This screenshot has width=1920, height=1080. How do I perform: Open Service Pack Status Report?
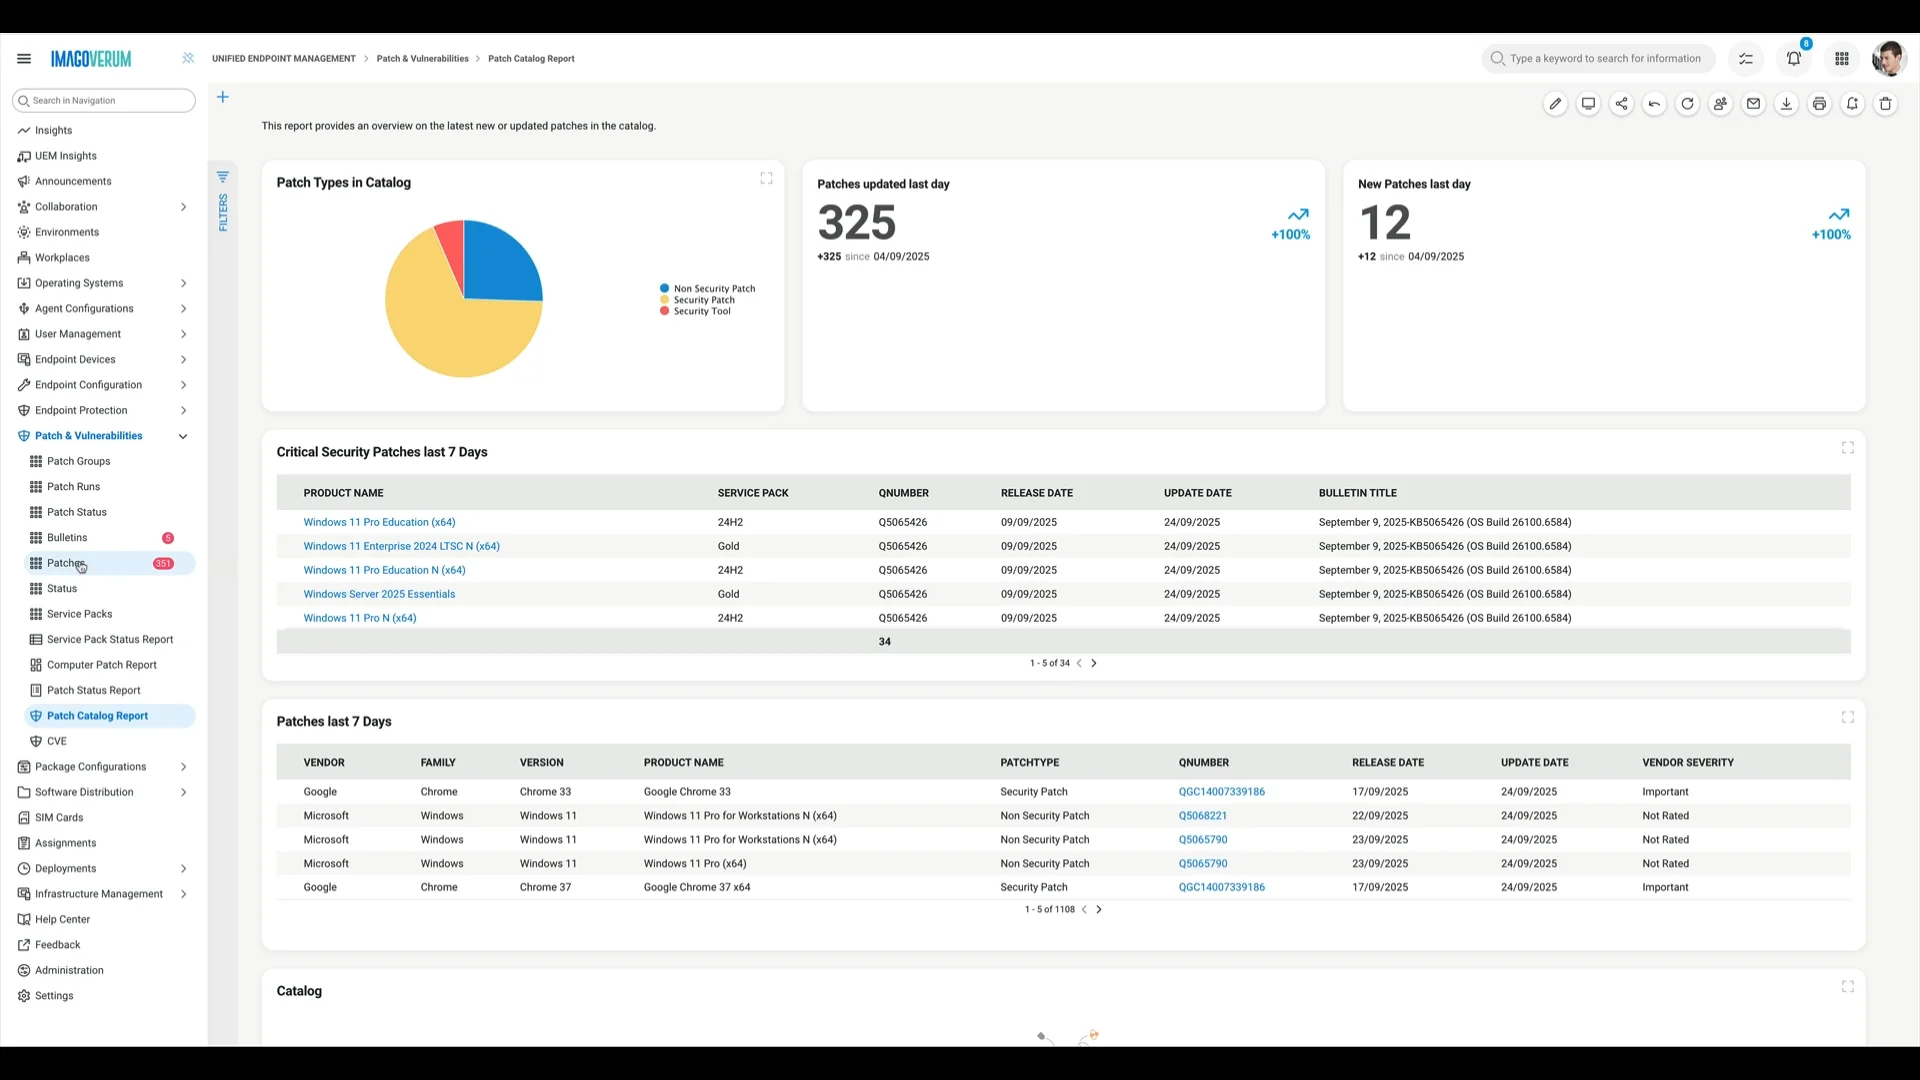[x=108, y=640]
